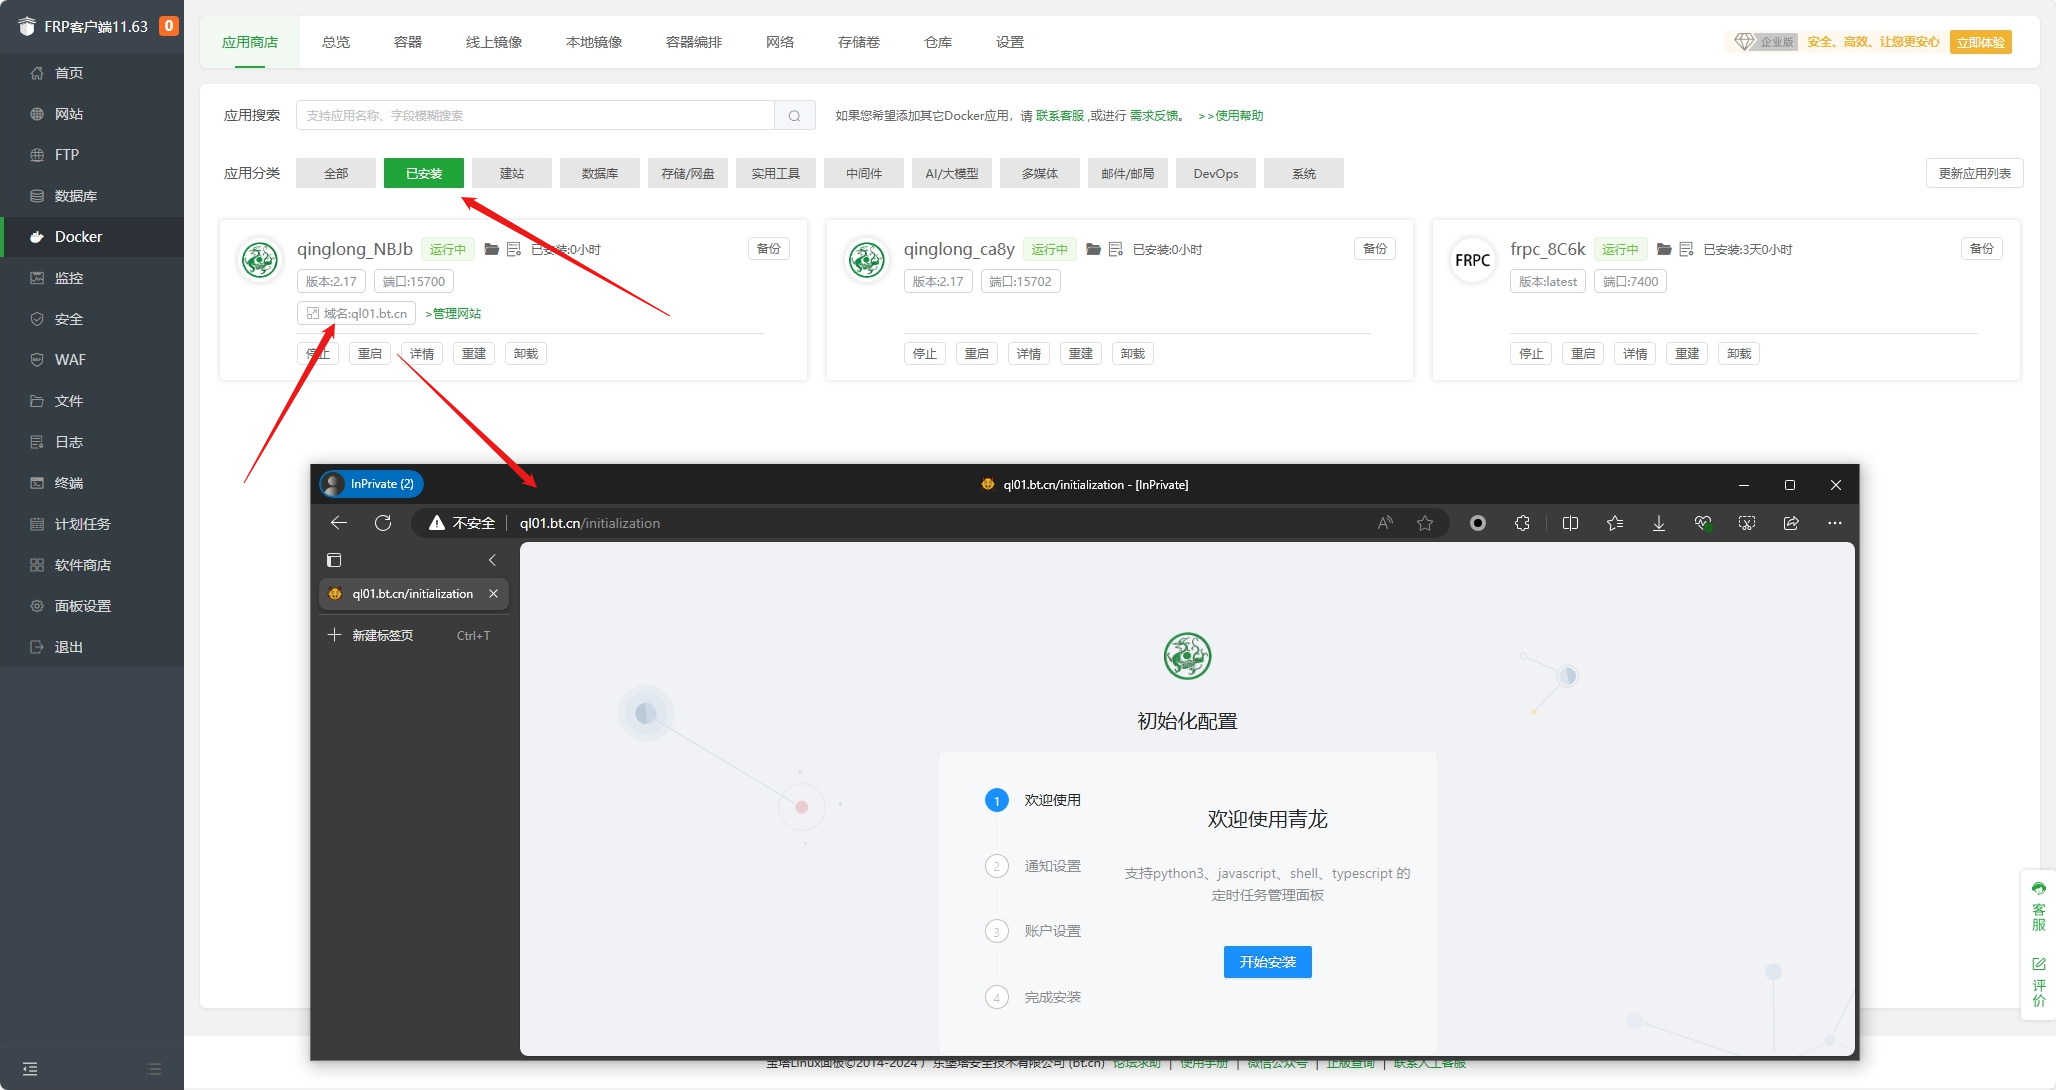
Task: Click the 使用帮助 link
Action: point(1231,116)
